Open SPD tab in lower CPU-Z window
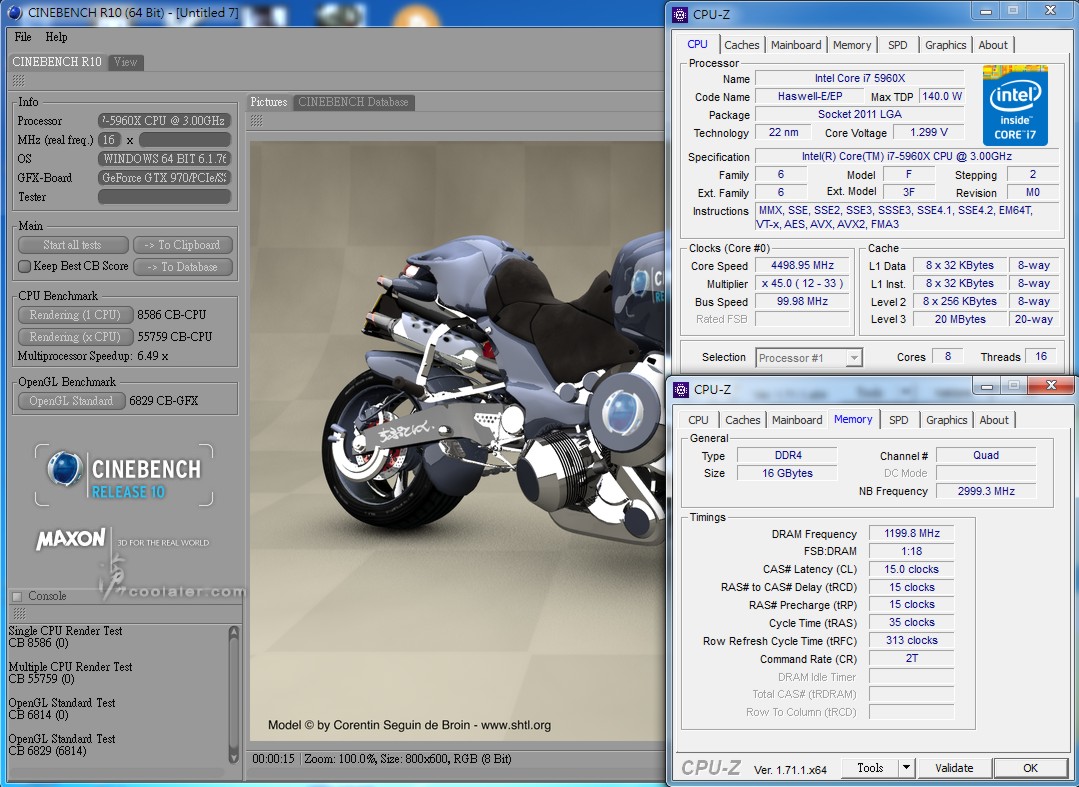Screen dimensions: 1079x787 click(899, 420)
